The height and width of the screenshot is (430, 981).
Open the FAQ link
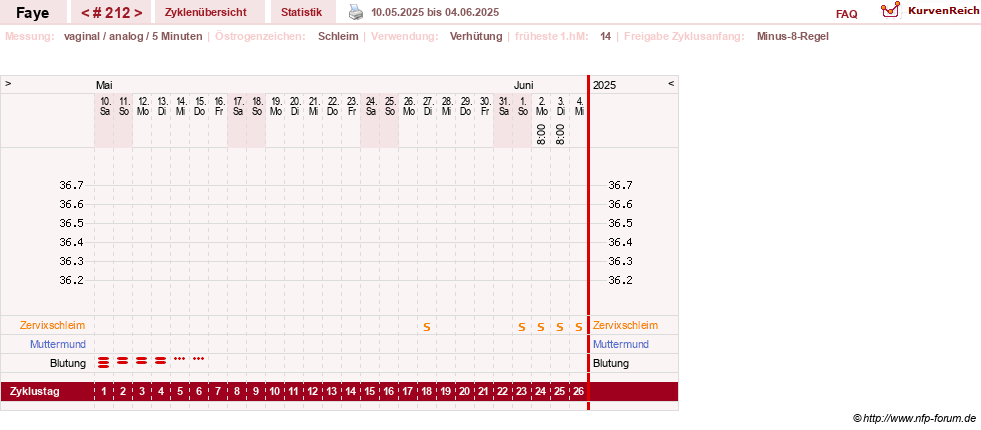click(846, 14)
